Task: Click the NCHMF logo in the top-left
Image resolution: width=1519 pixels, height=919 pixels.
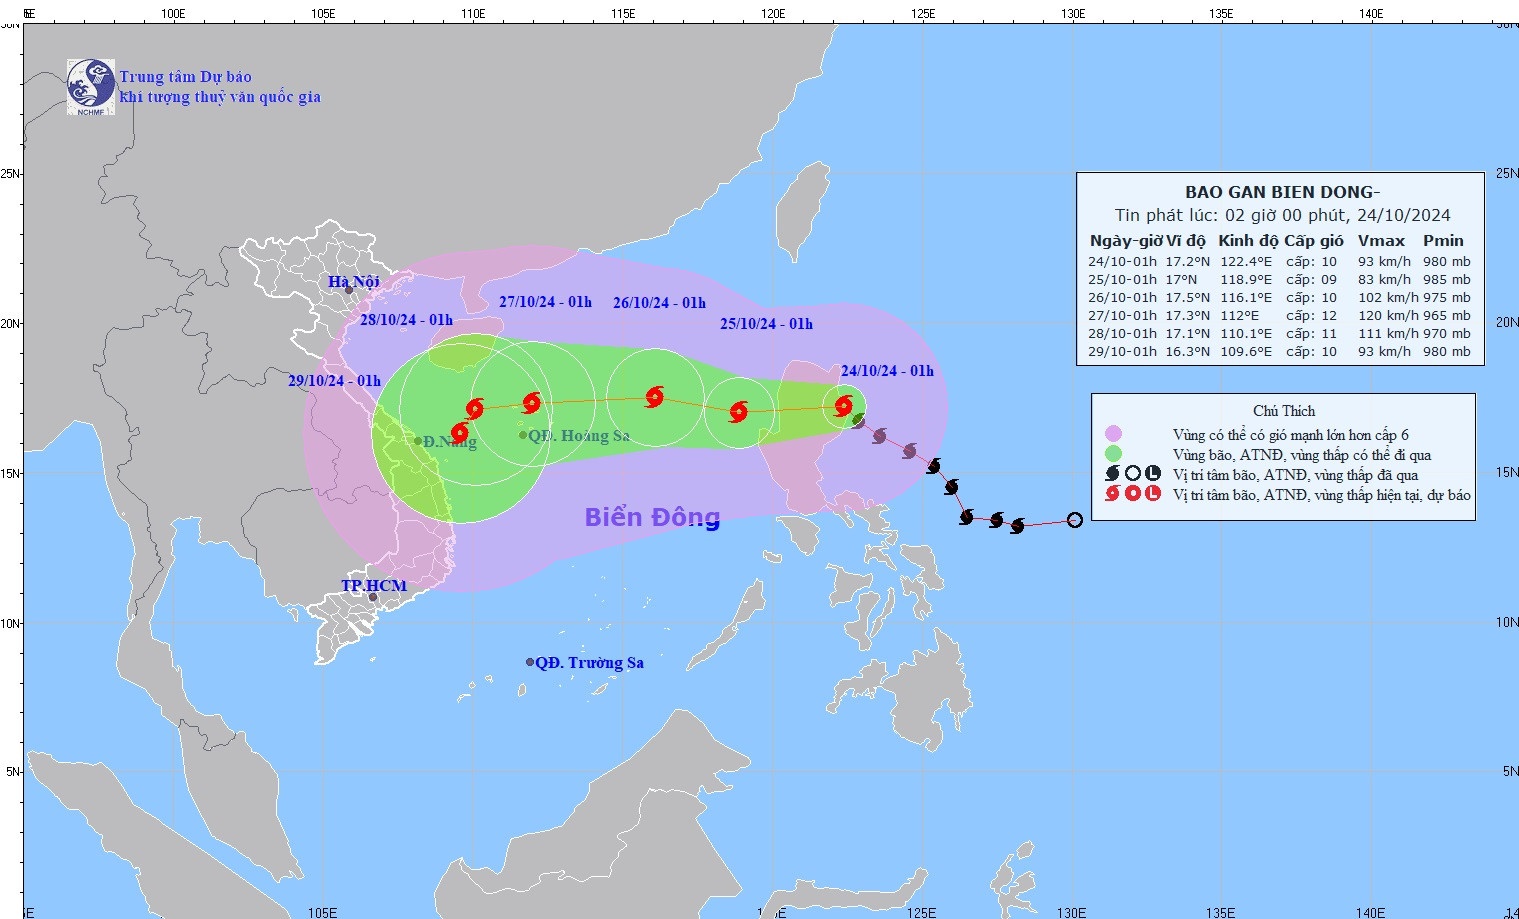Action: tap(91, 86)
